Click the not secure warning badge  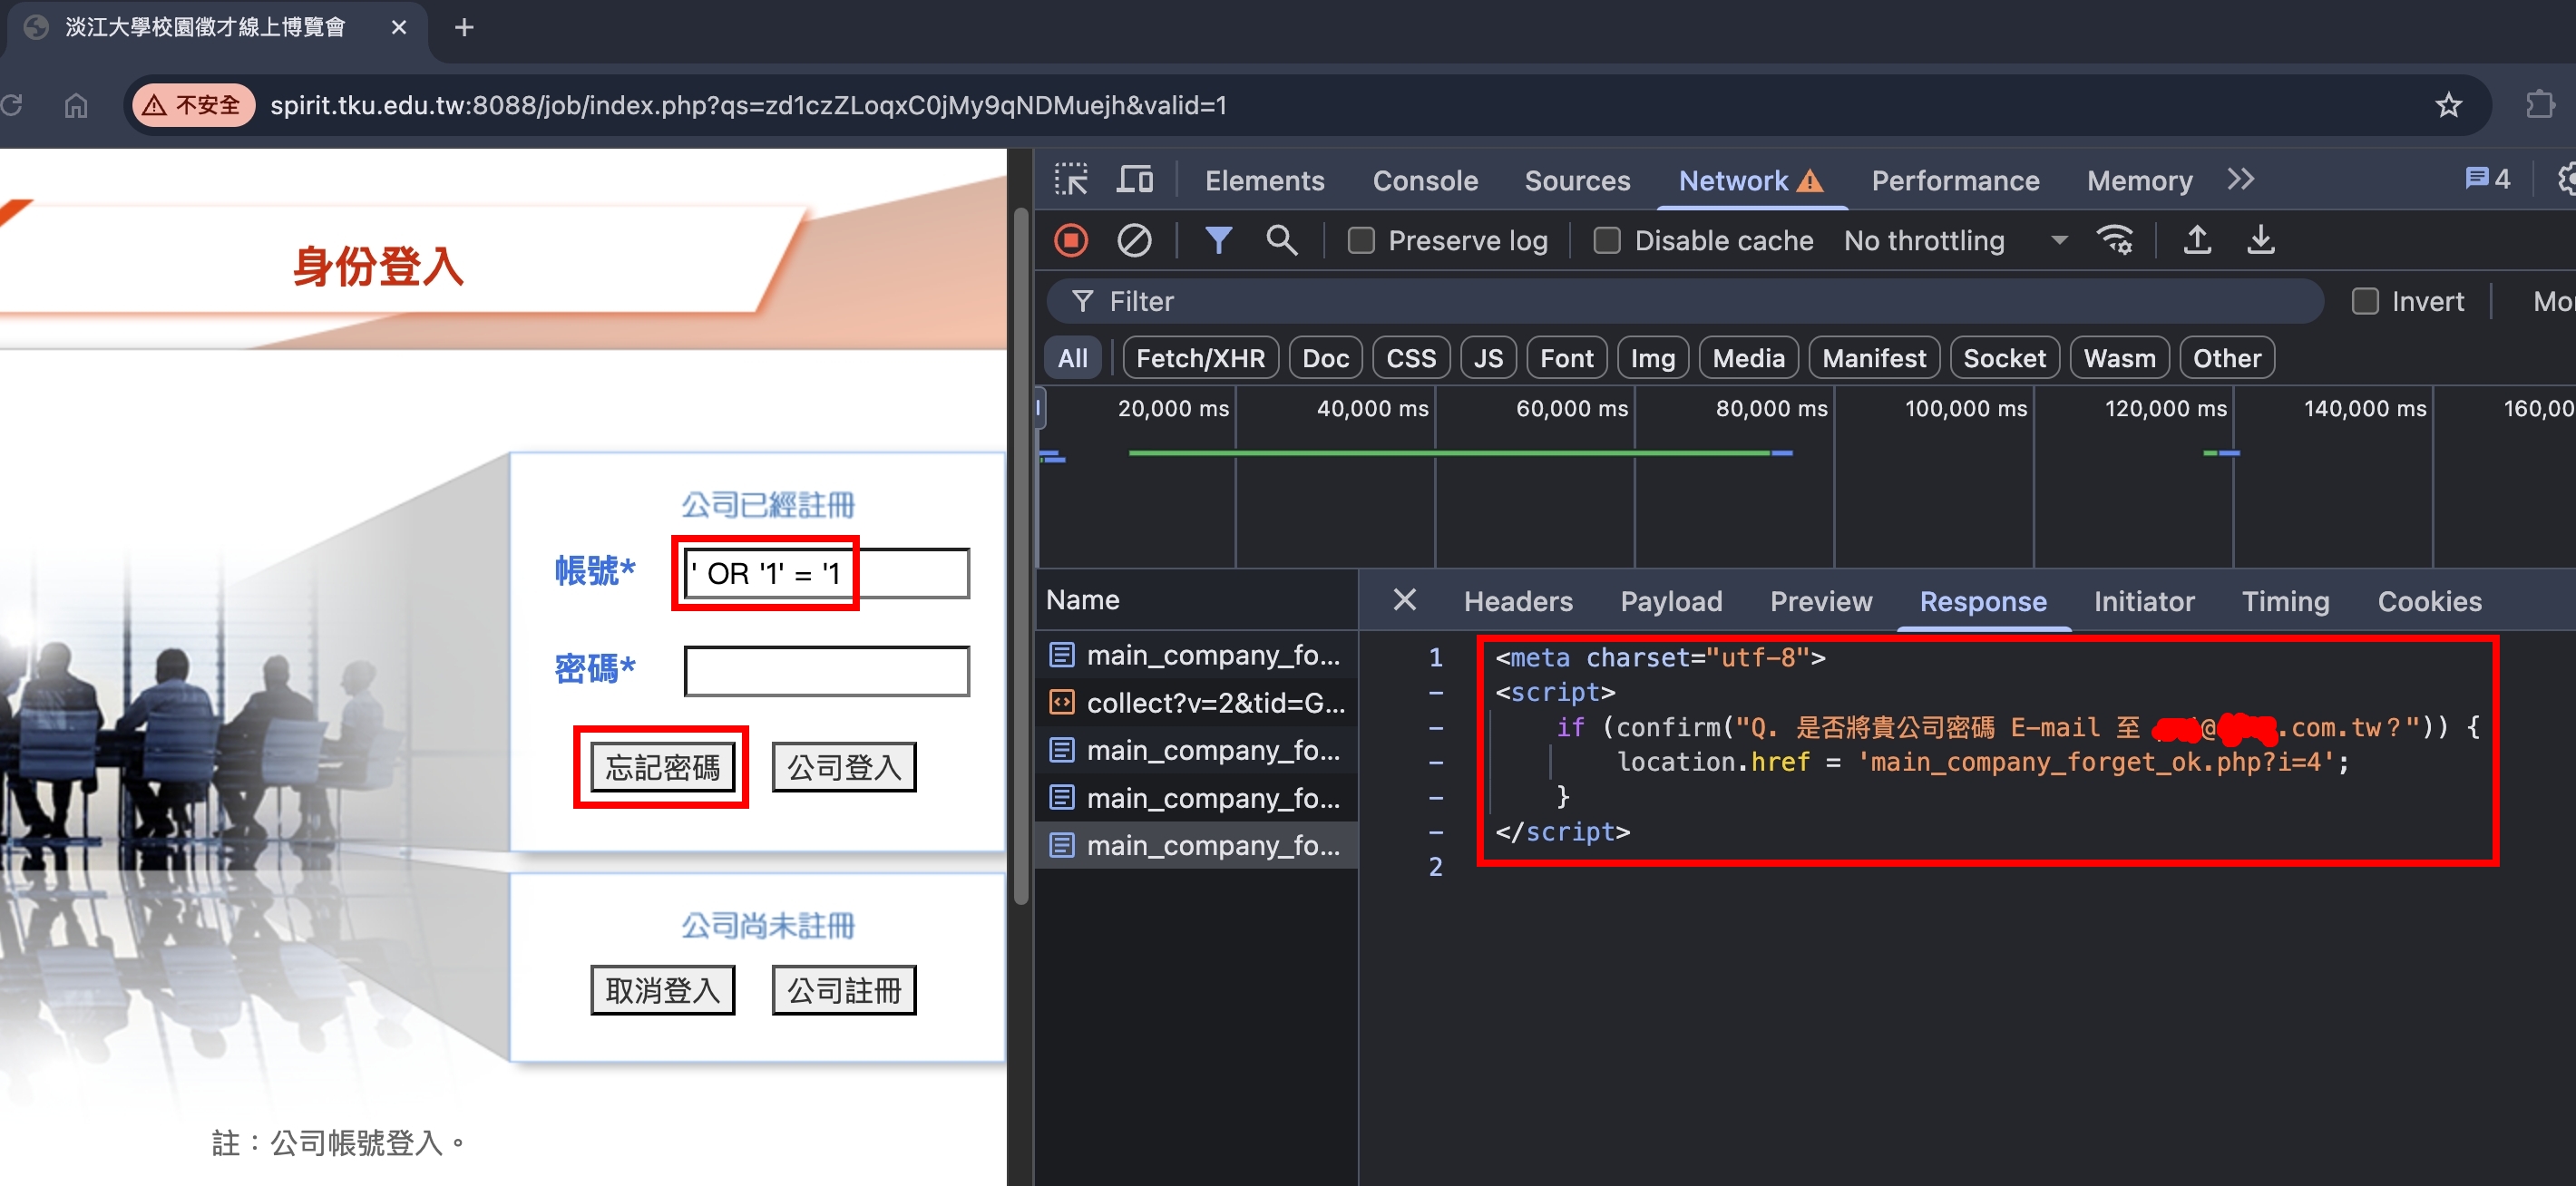pos(193,105)
